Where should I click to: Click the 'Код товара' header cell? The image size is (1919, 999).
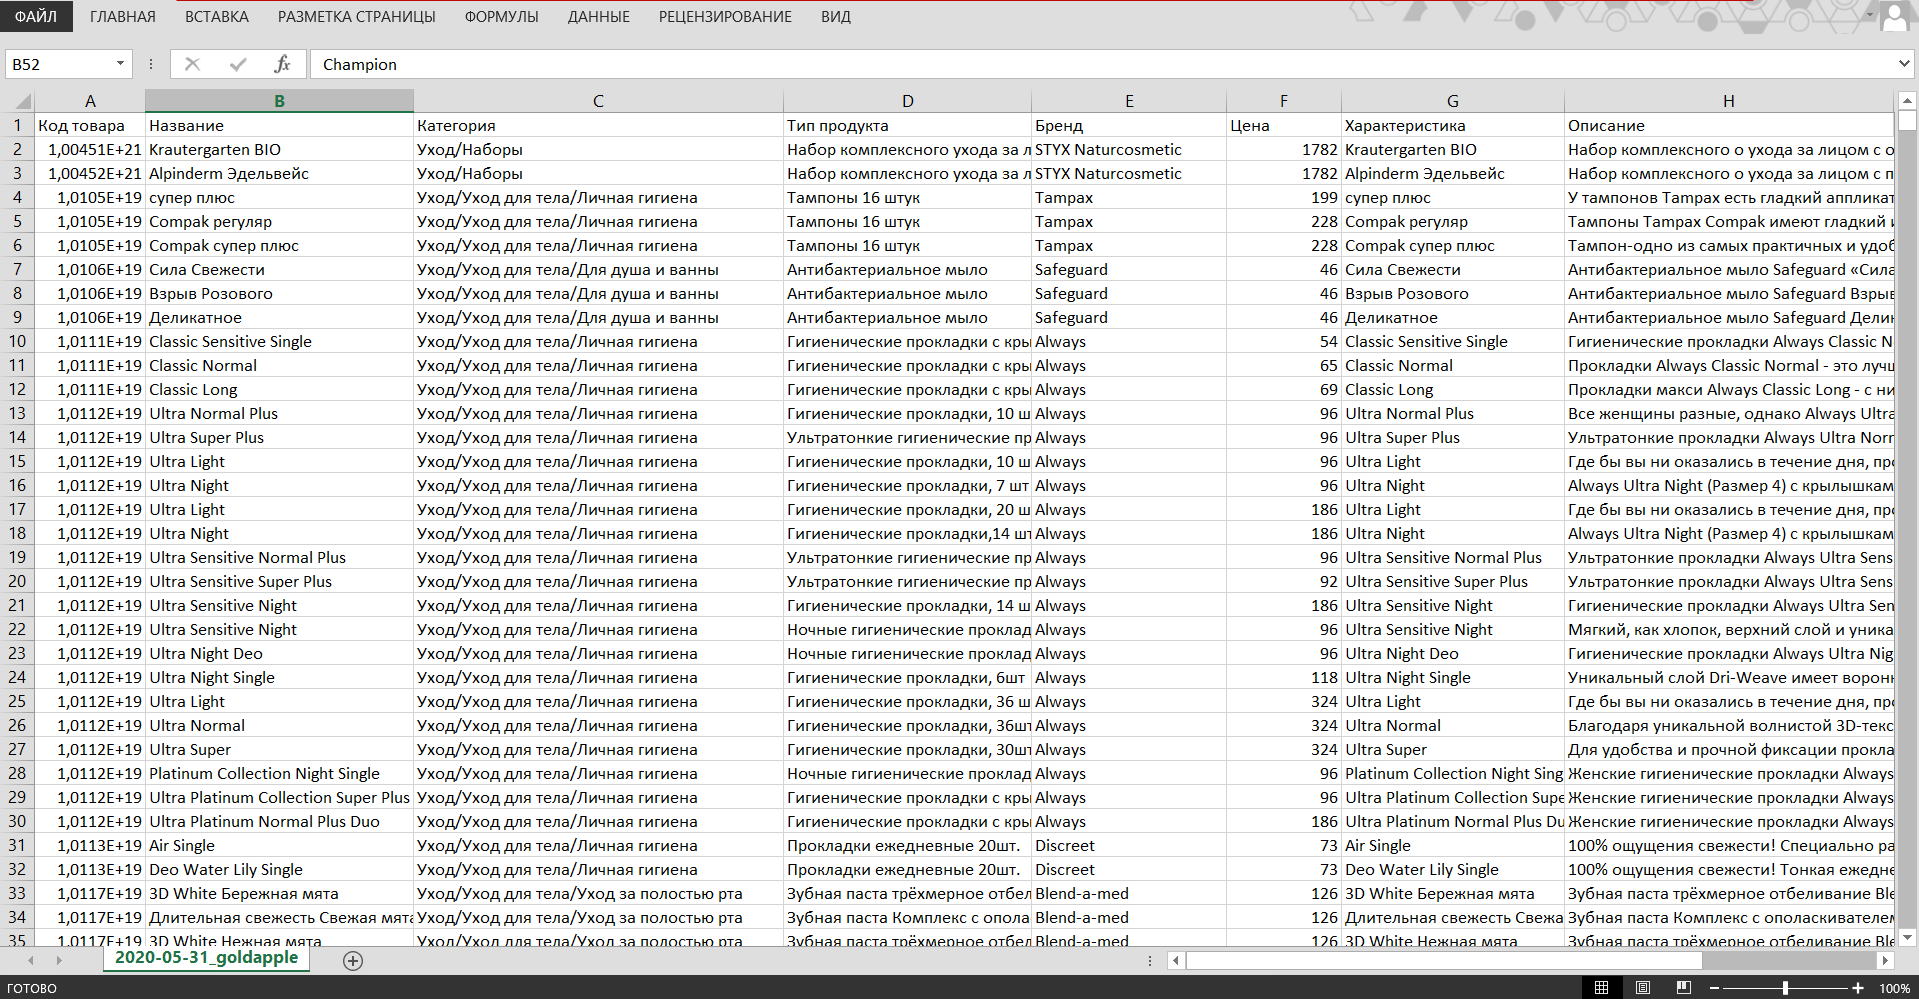(90, 125)
